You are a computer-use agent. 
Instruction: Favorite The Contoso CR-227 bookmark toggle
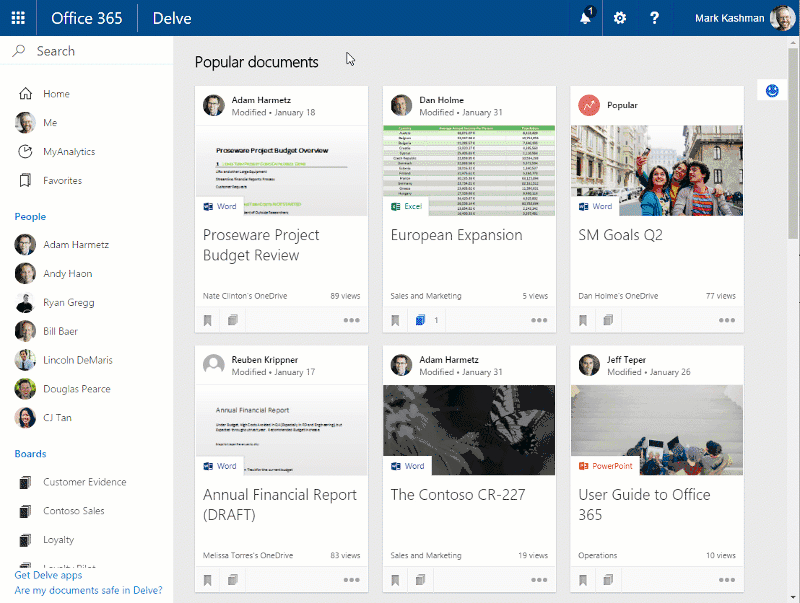(x=395, y=580)
